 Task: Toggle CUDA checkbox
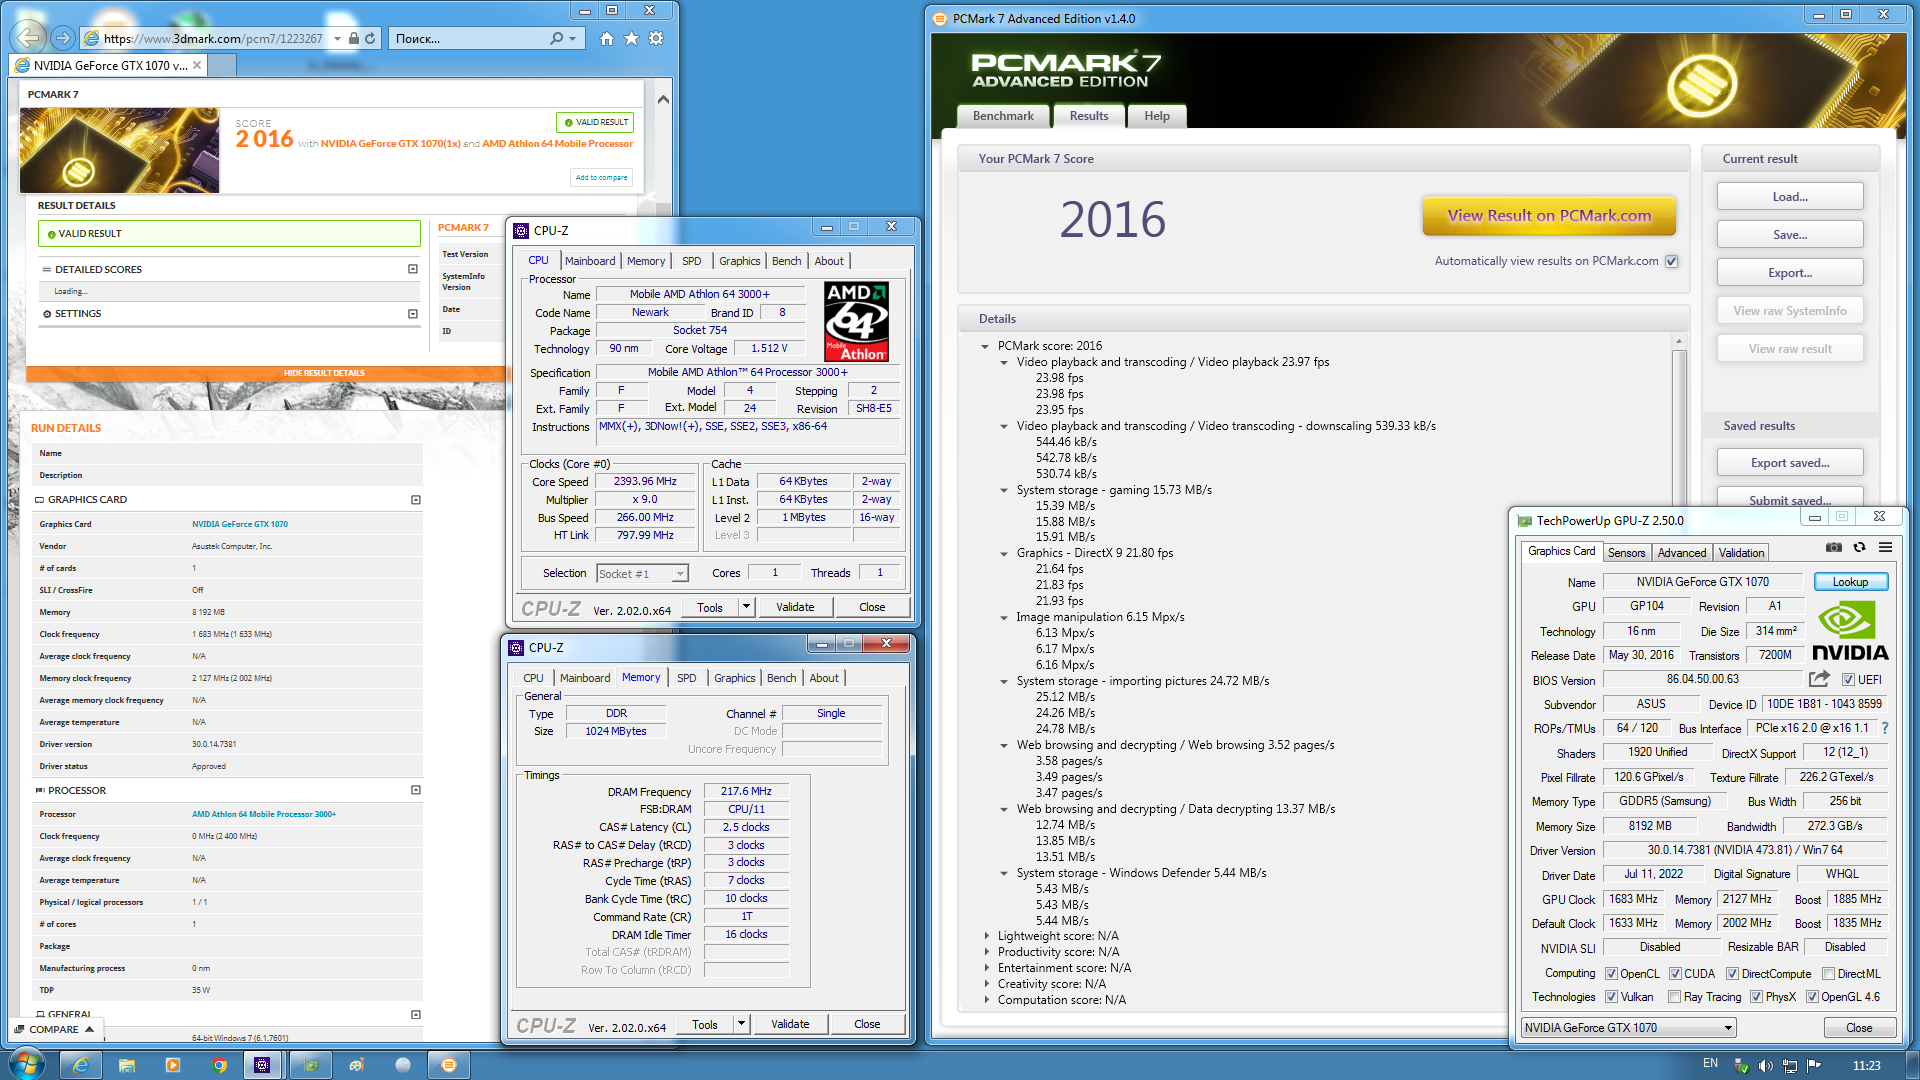[1675, 973]
